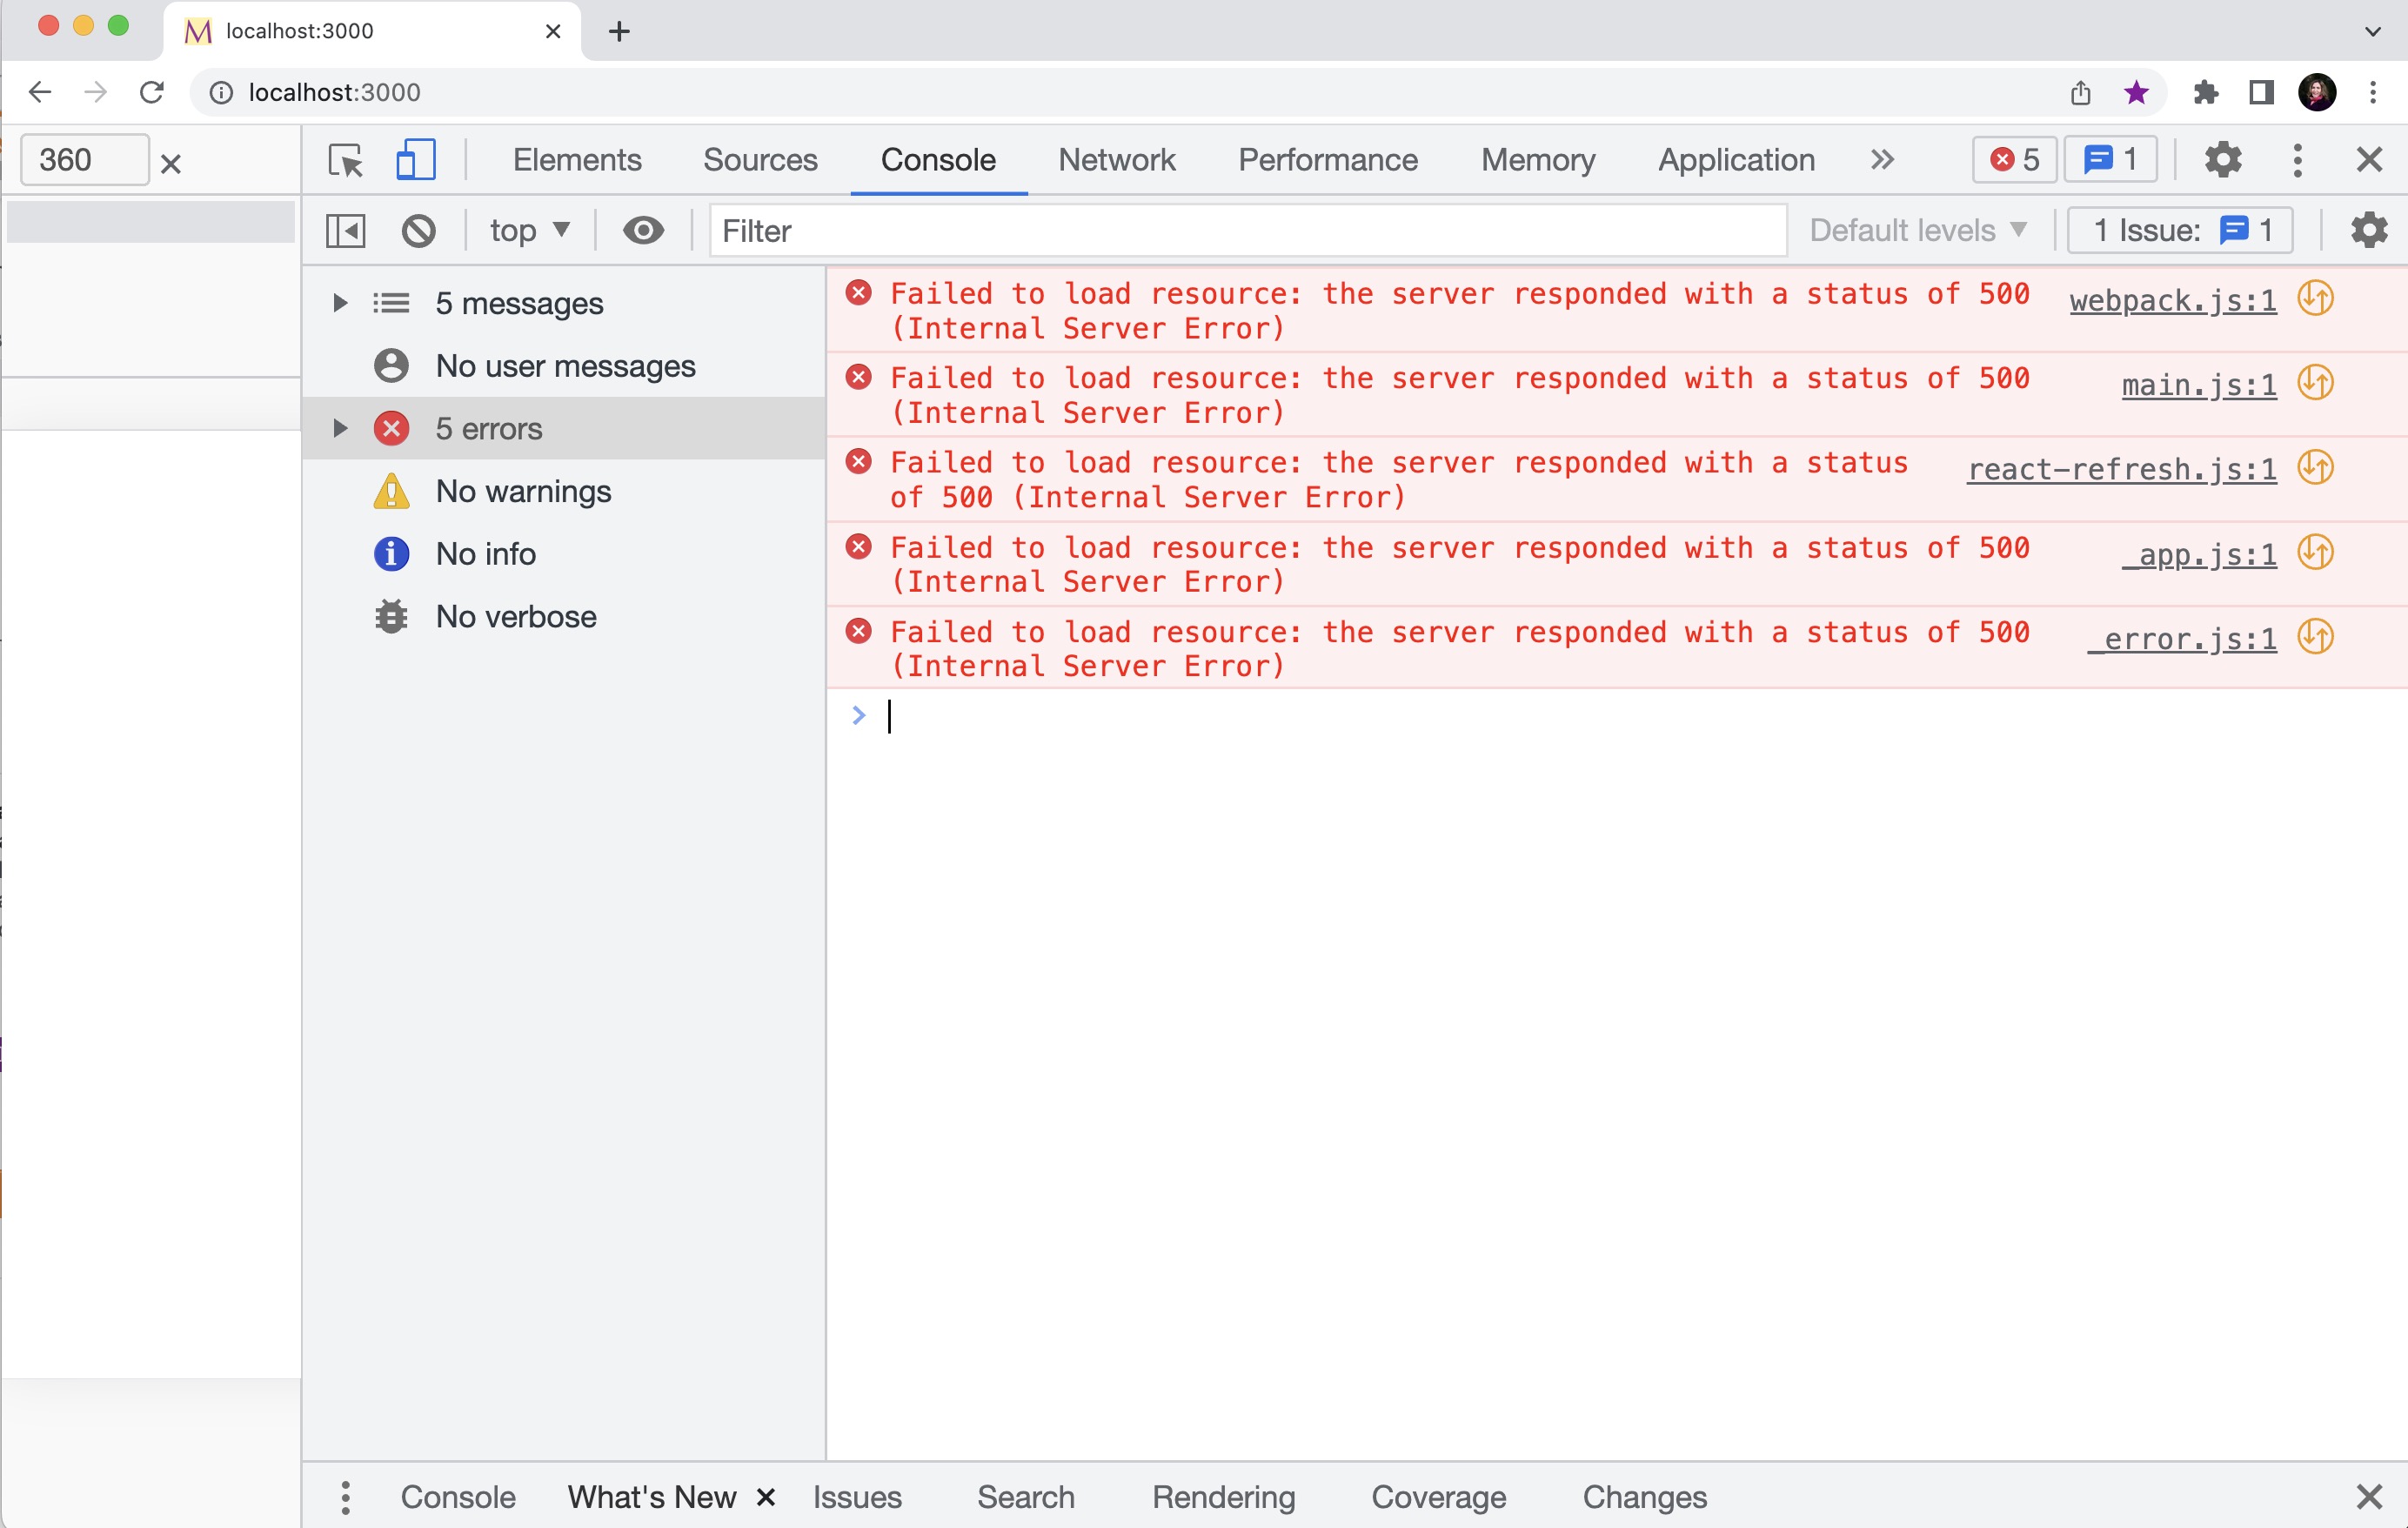Image resolution: width=2408 pixels, height=1528 pixels.
Task: Open the webpack.js:1 source link
Action: click(x=2172, y=299)
